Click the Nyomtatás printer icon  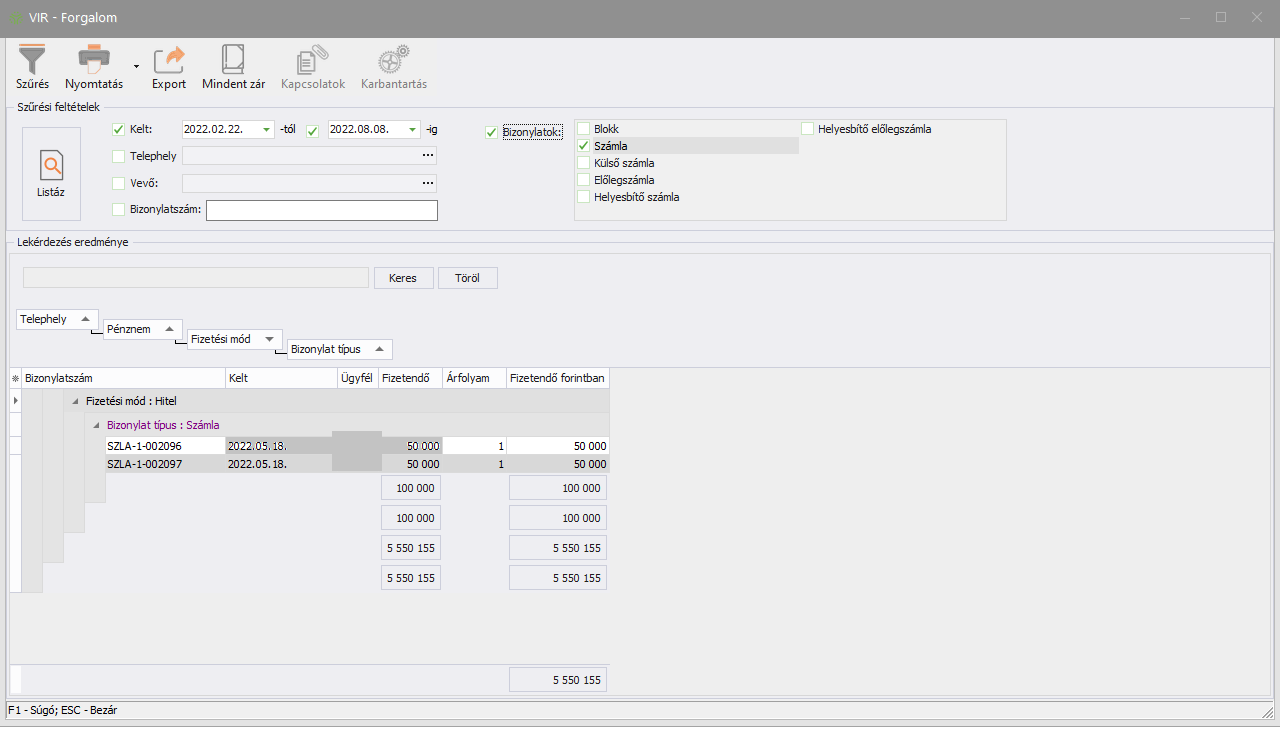(94, 60)
